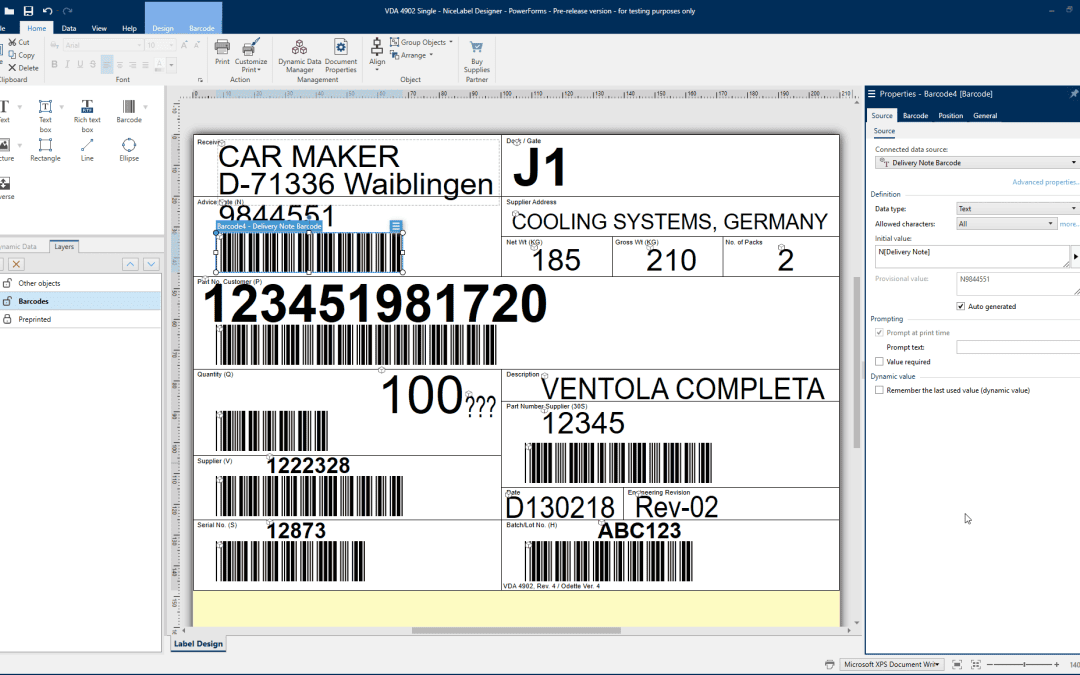Open the Group Objects dropdown
The height and width of the screenshot is (675, 1080).
click(422, 42)
